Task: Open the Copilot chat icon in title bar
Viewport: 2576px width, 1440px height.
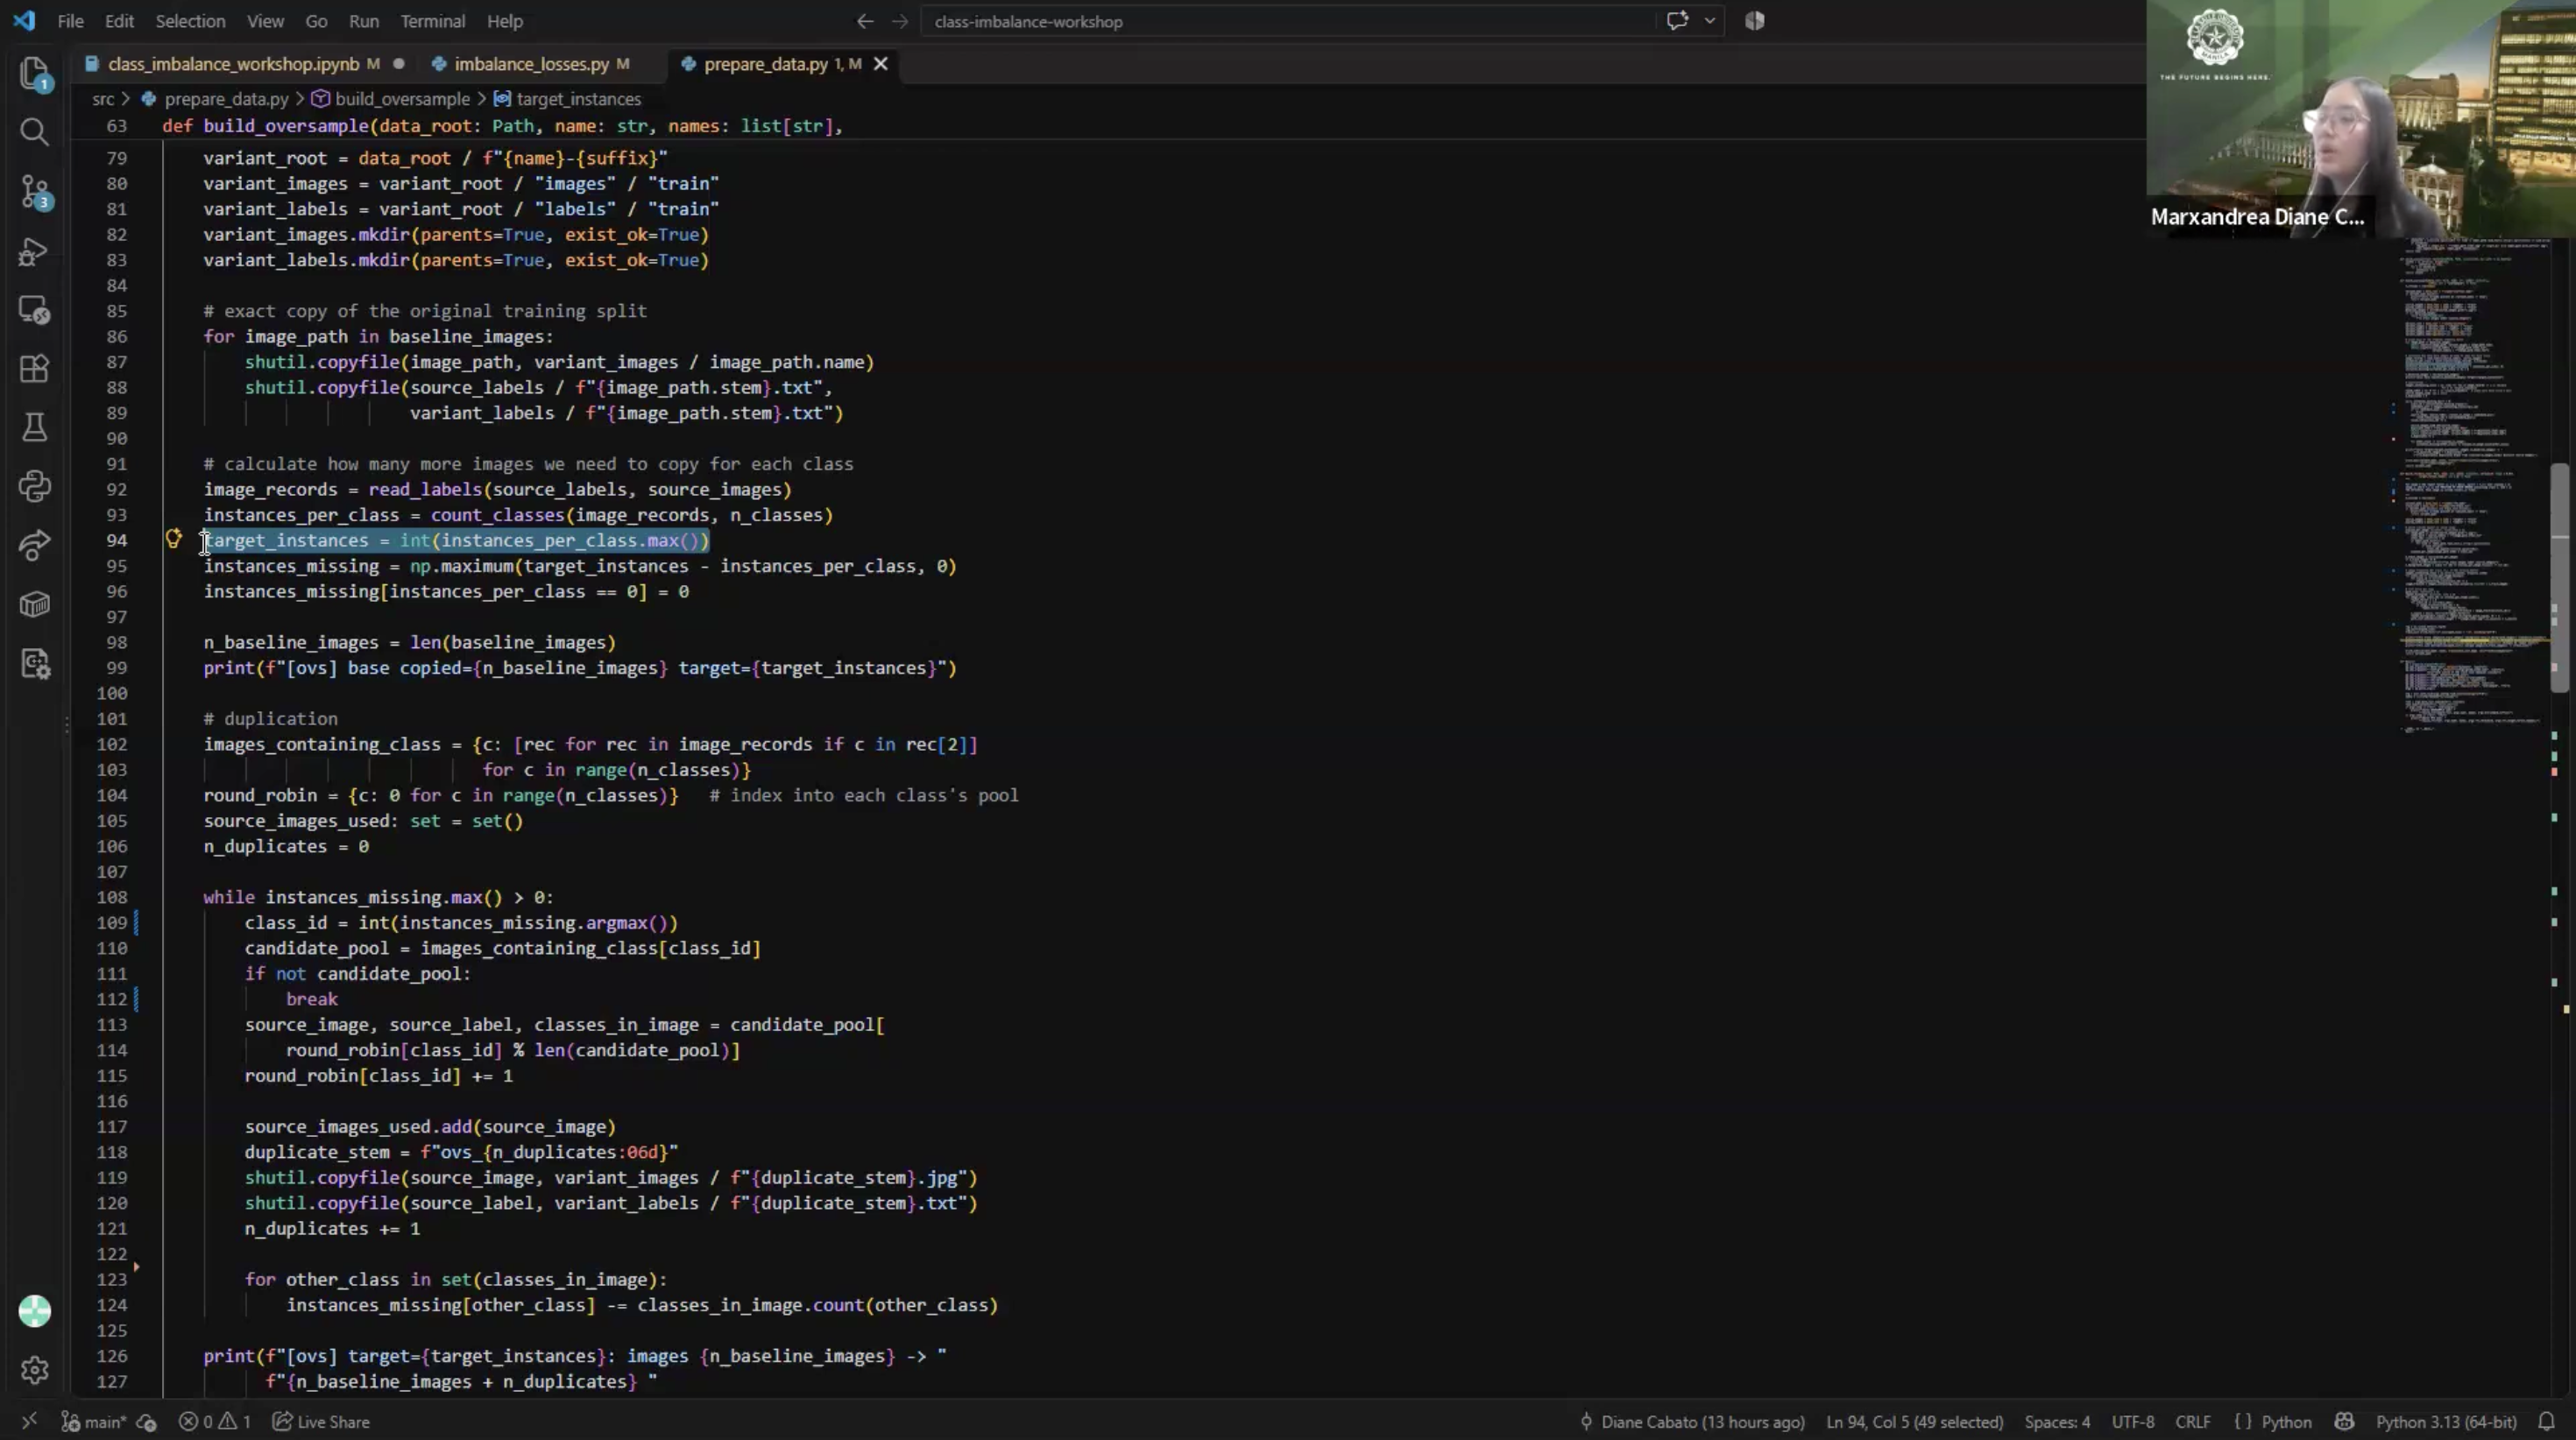Action: pos(1678,21)
